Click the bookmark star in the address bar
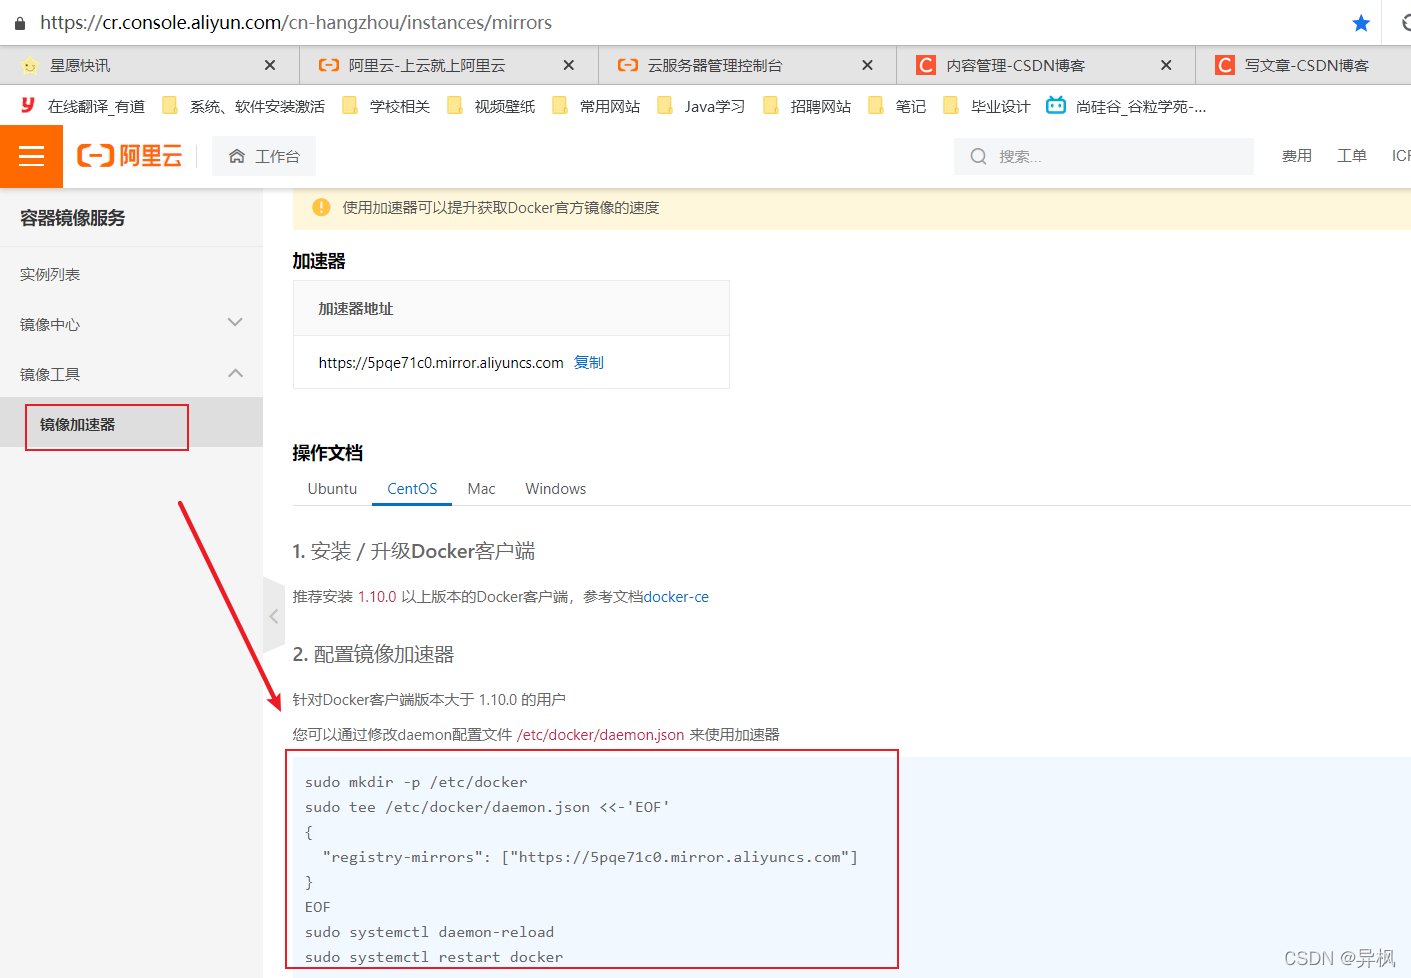The width and height of the screenshot is (1411, 978). click(x=1360, y=22)
